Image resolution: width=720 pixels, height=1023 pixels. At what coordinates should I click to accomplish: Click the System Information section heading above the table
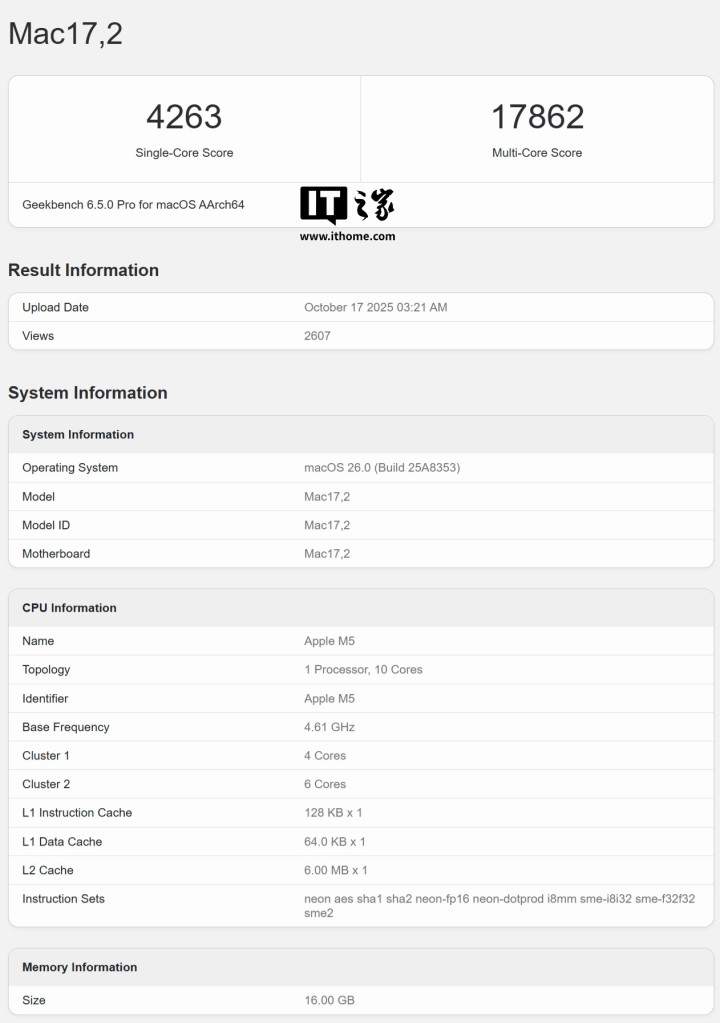[x=88, y=393]
